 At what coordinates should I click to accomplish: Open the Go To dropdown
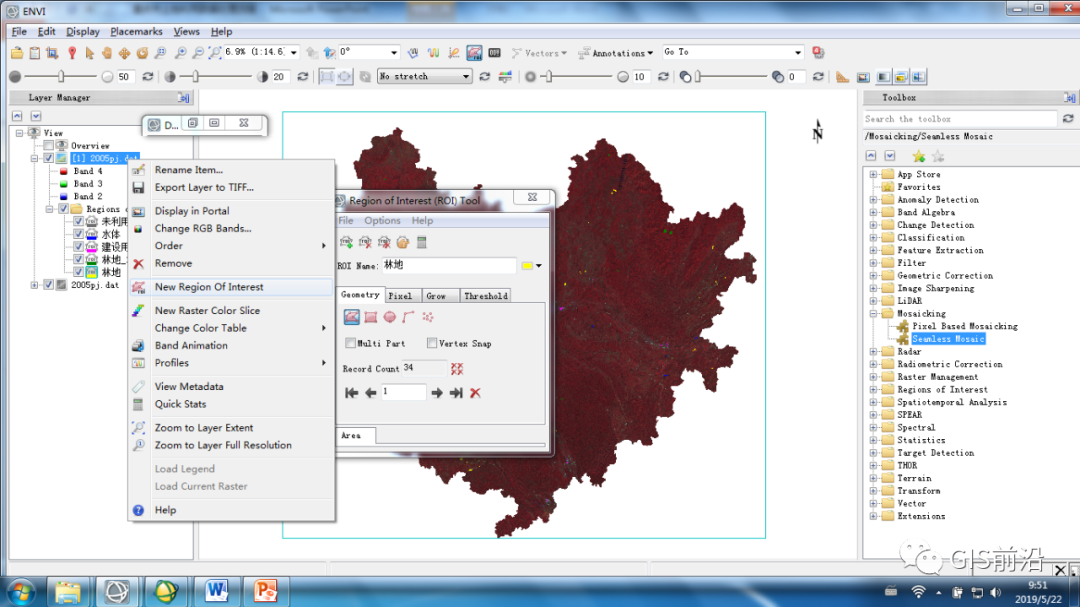tap(798, 52)
